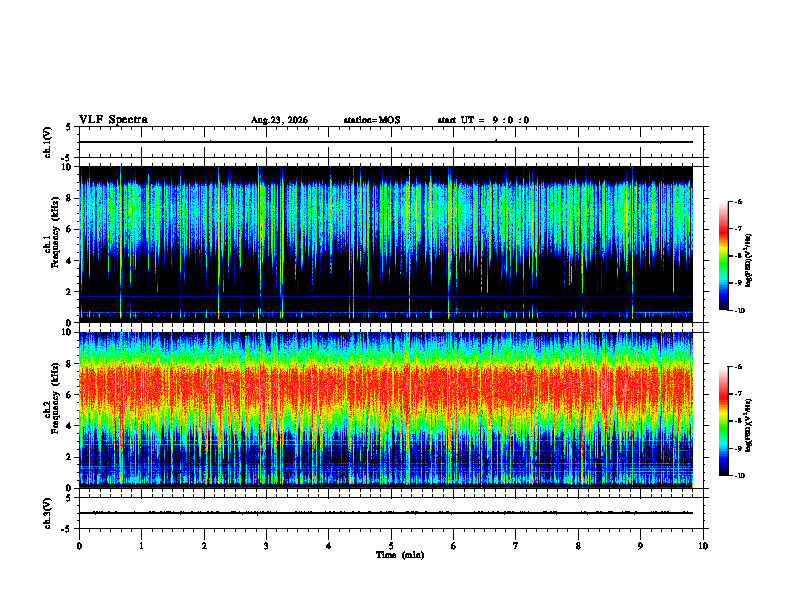Image resolution: width=792 pixels, height=612 pixels.
Task: Click the ch.1 "Frequency (kHz)" axis label
Action: 55,232
